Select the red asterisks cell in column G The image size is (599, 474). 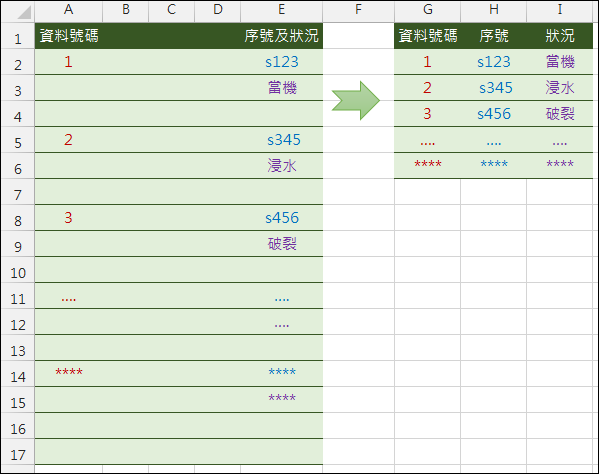pyautogui.click(x=427, y=165)
